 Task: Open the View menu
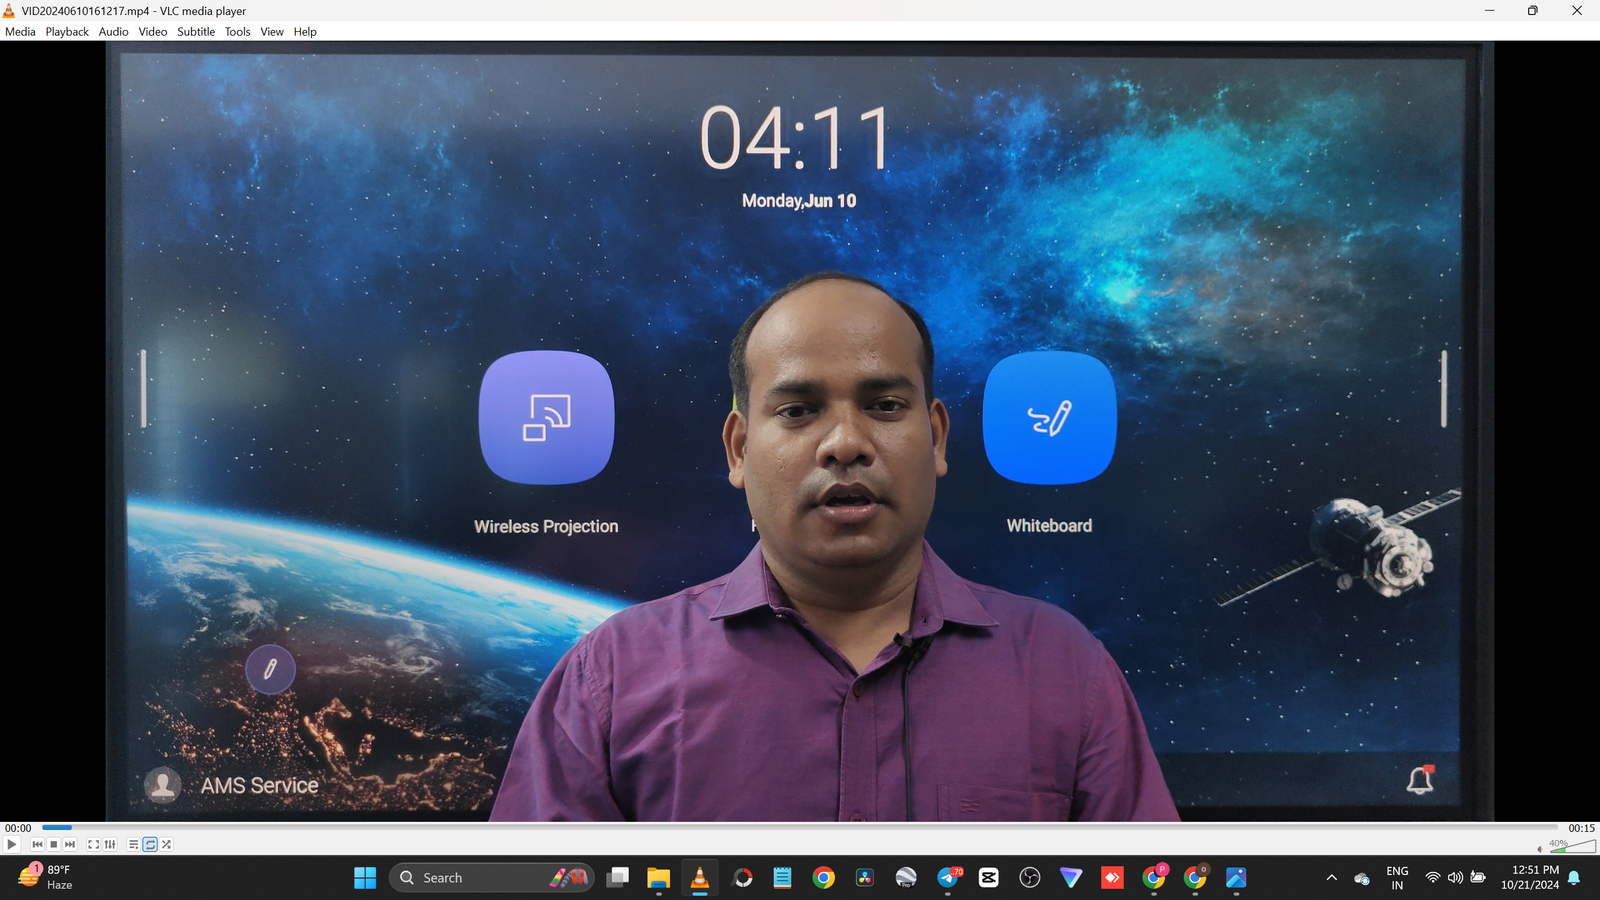tap(272, 32)
